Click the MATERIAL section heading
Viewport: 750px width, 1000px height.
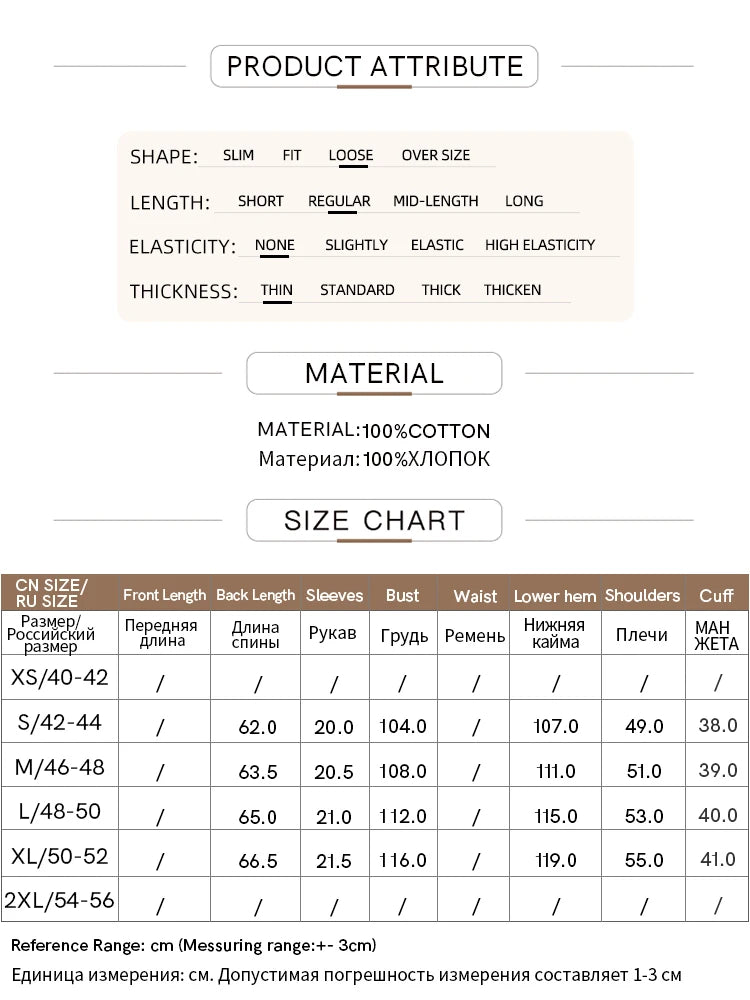(374, 374)
